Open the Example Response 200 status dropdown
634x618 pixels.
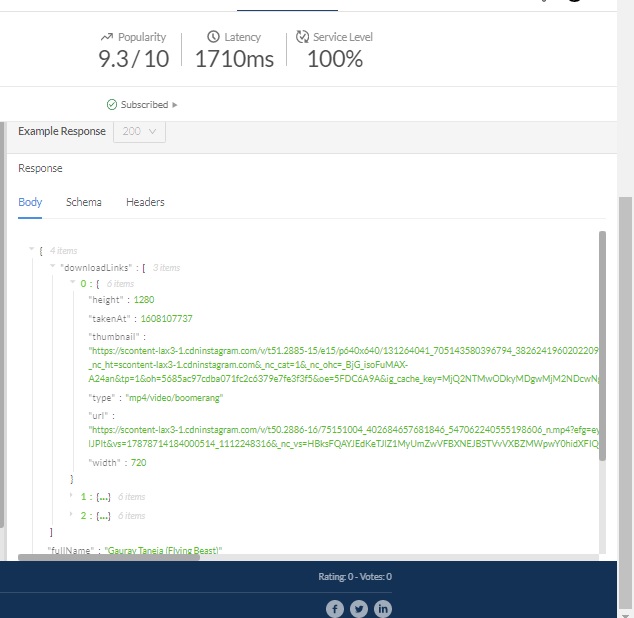pos(139,132)
